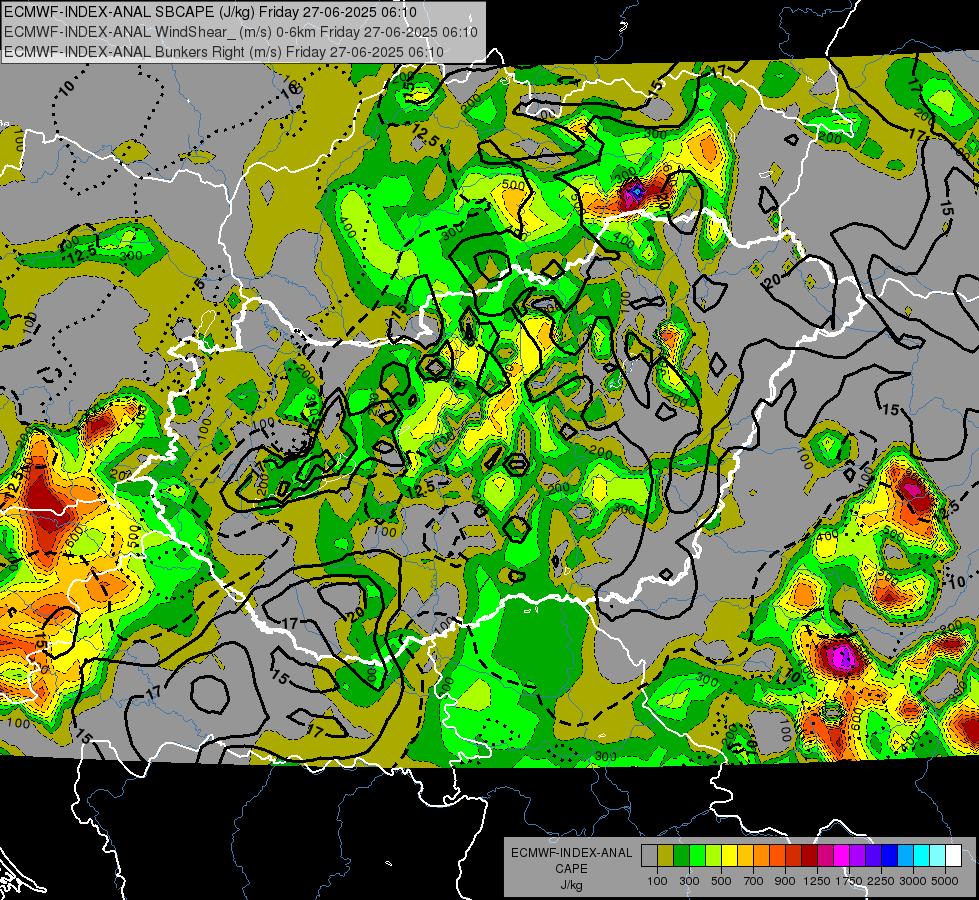Click the bright magenta legend swatch
The image size is (979, 900).
842,855
